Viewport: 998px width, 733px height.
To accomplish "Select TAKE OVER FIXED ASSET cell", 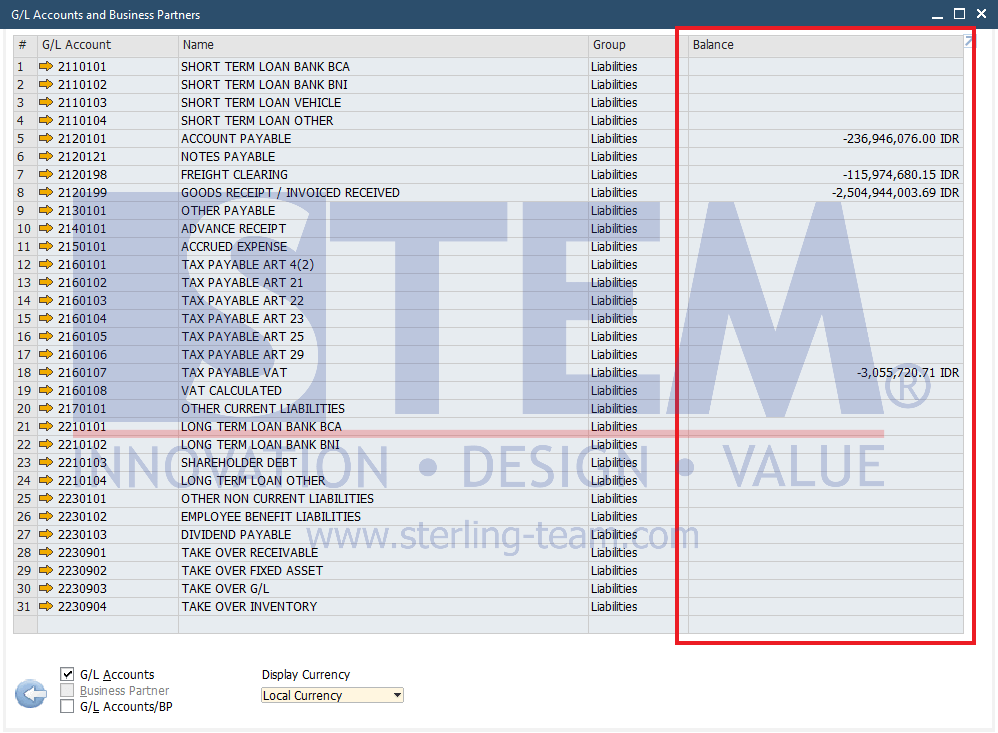I will (383, 571).
